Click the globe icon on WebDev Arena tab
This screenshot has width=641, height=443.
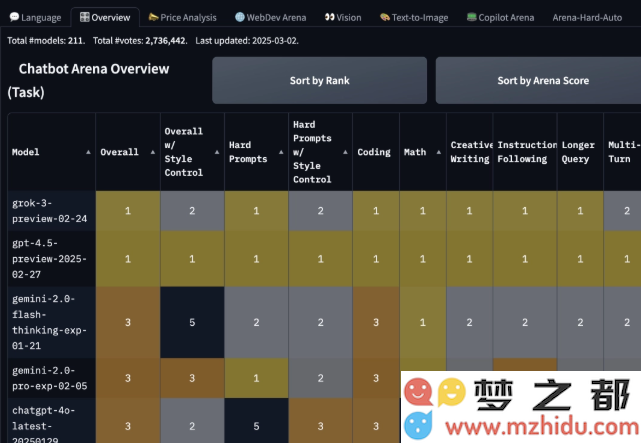tap(240, 17)
